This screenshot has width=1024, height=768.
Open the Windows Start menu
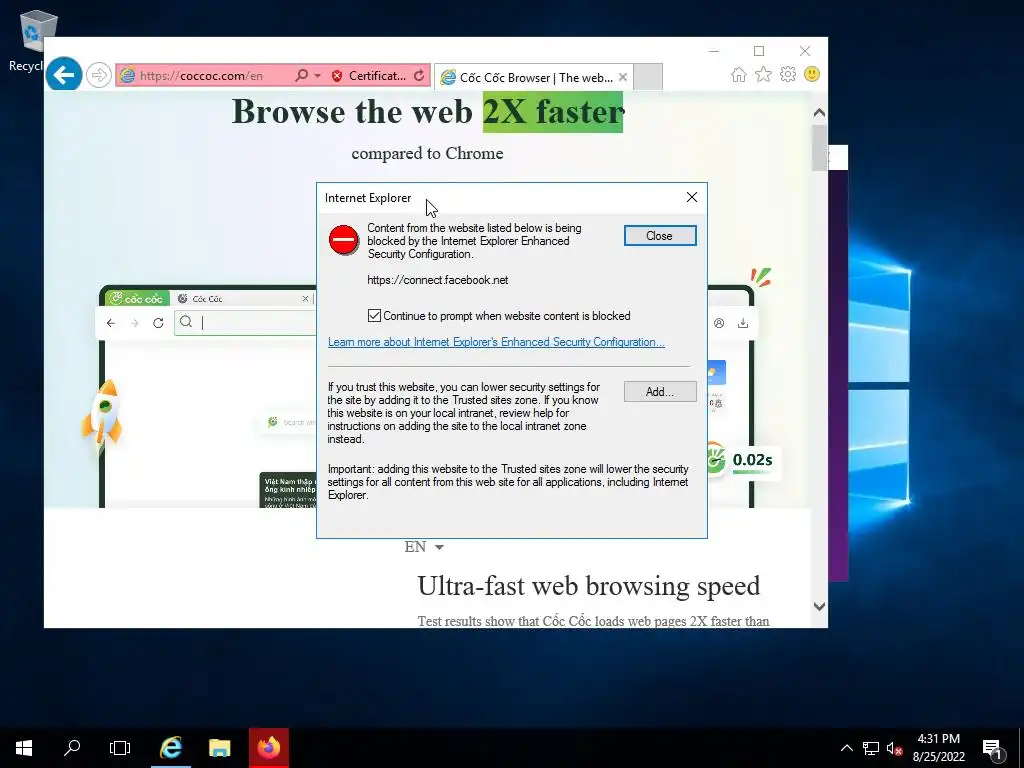click(24, 748)
